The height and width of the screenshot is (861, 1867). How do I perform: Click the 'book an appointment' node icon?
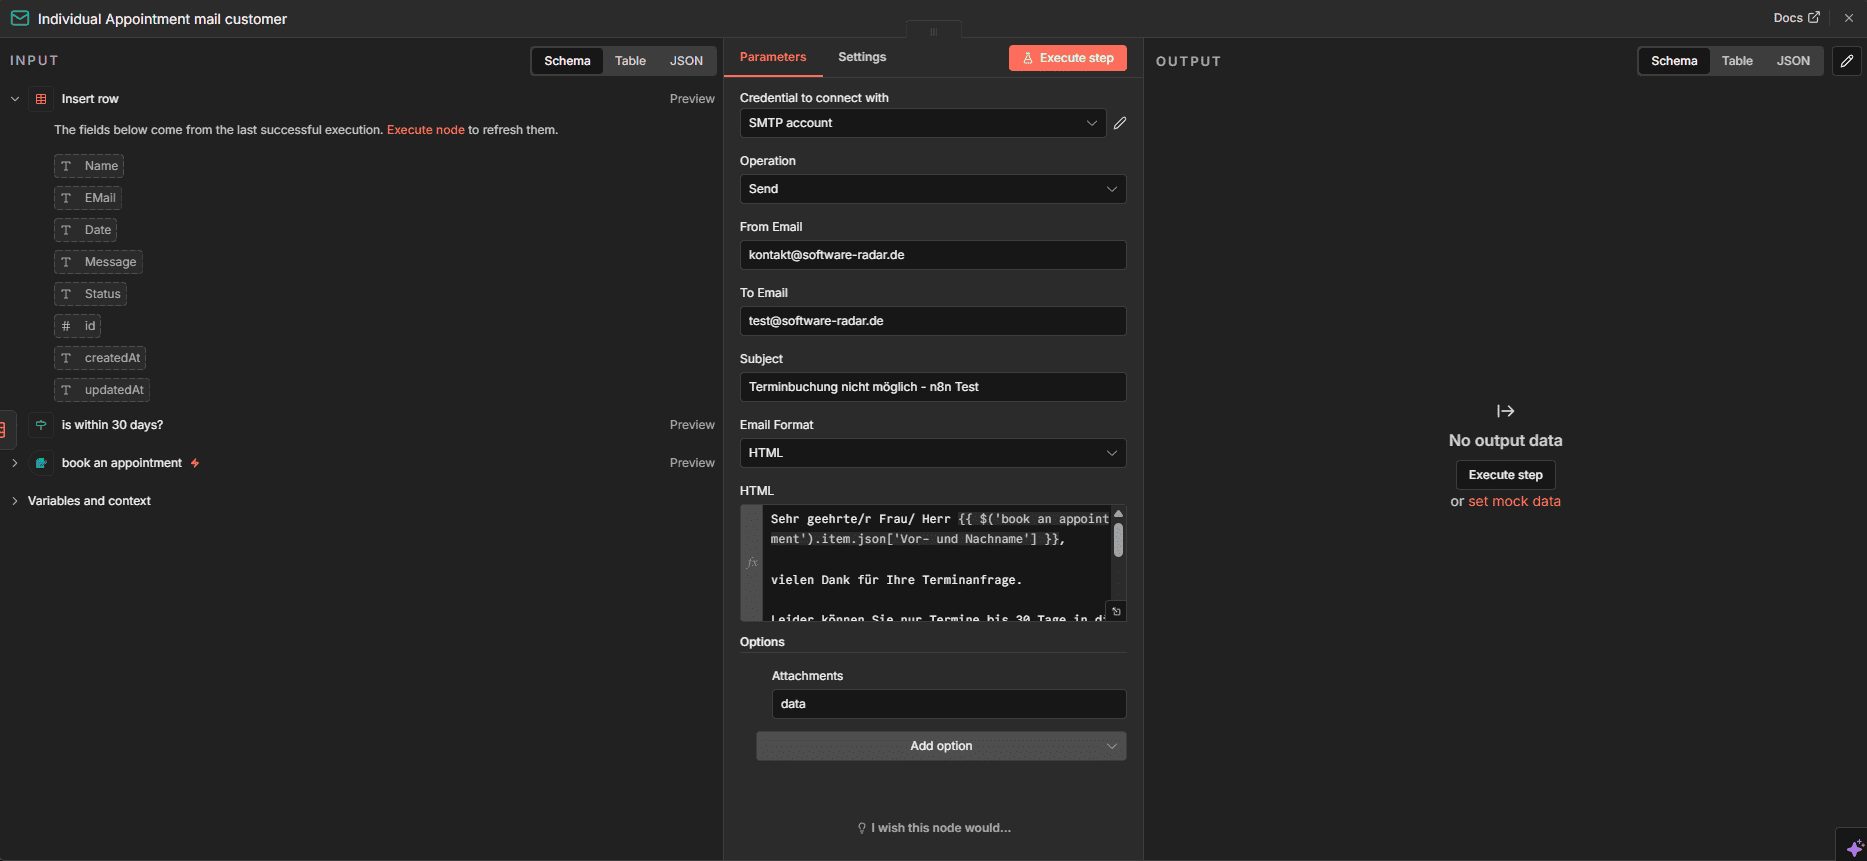41,463
